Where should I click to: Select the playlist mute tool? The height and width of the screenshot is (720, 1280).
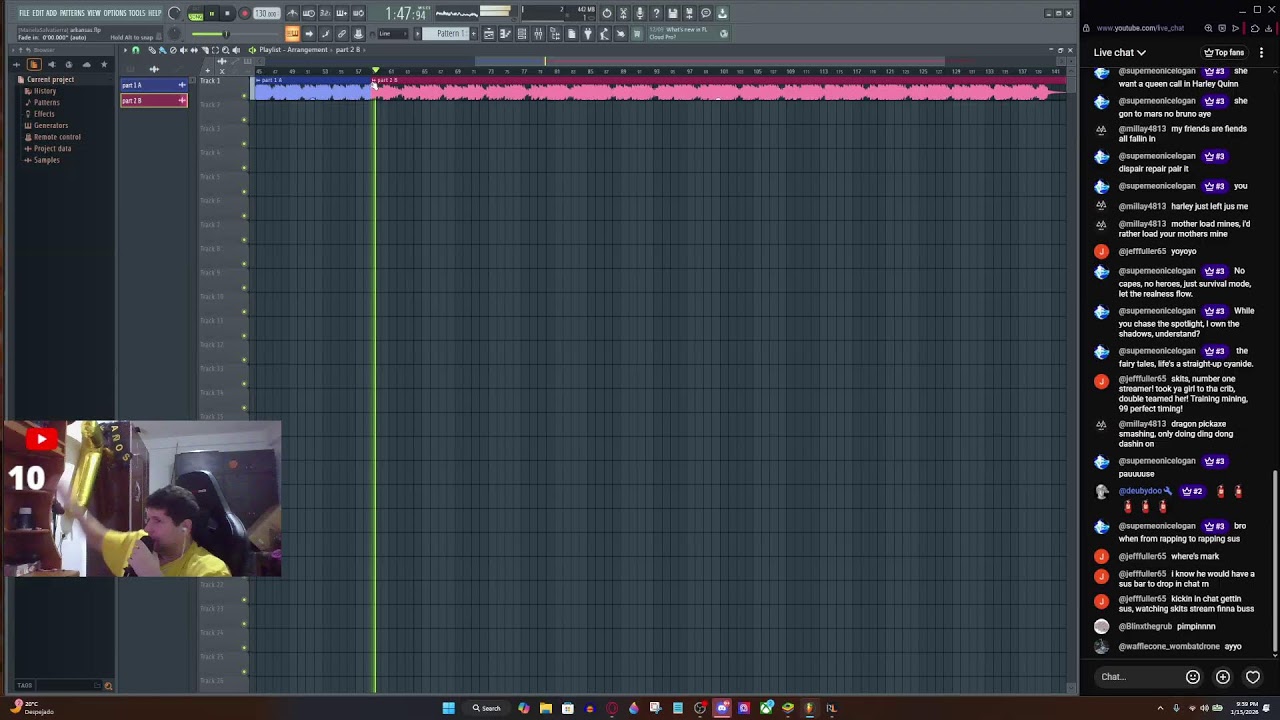[184, 50]
